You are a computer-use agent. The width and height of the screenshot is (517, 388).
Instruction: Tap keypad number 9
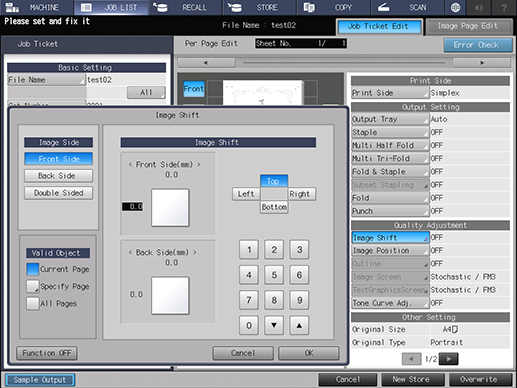click(x=299, y=300)
